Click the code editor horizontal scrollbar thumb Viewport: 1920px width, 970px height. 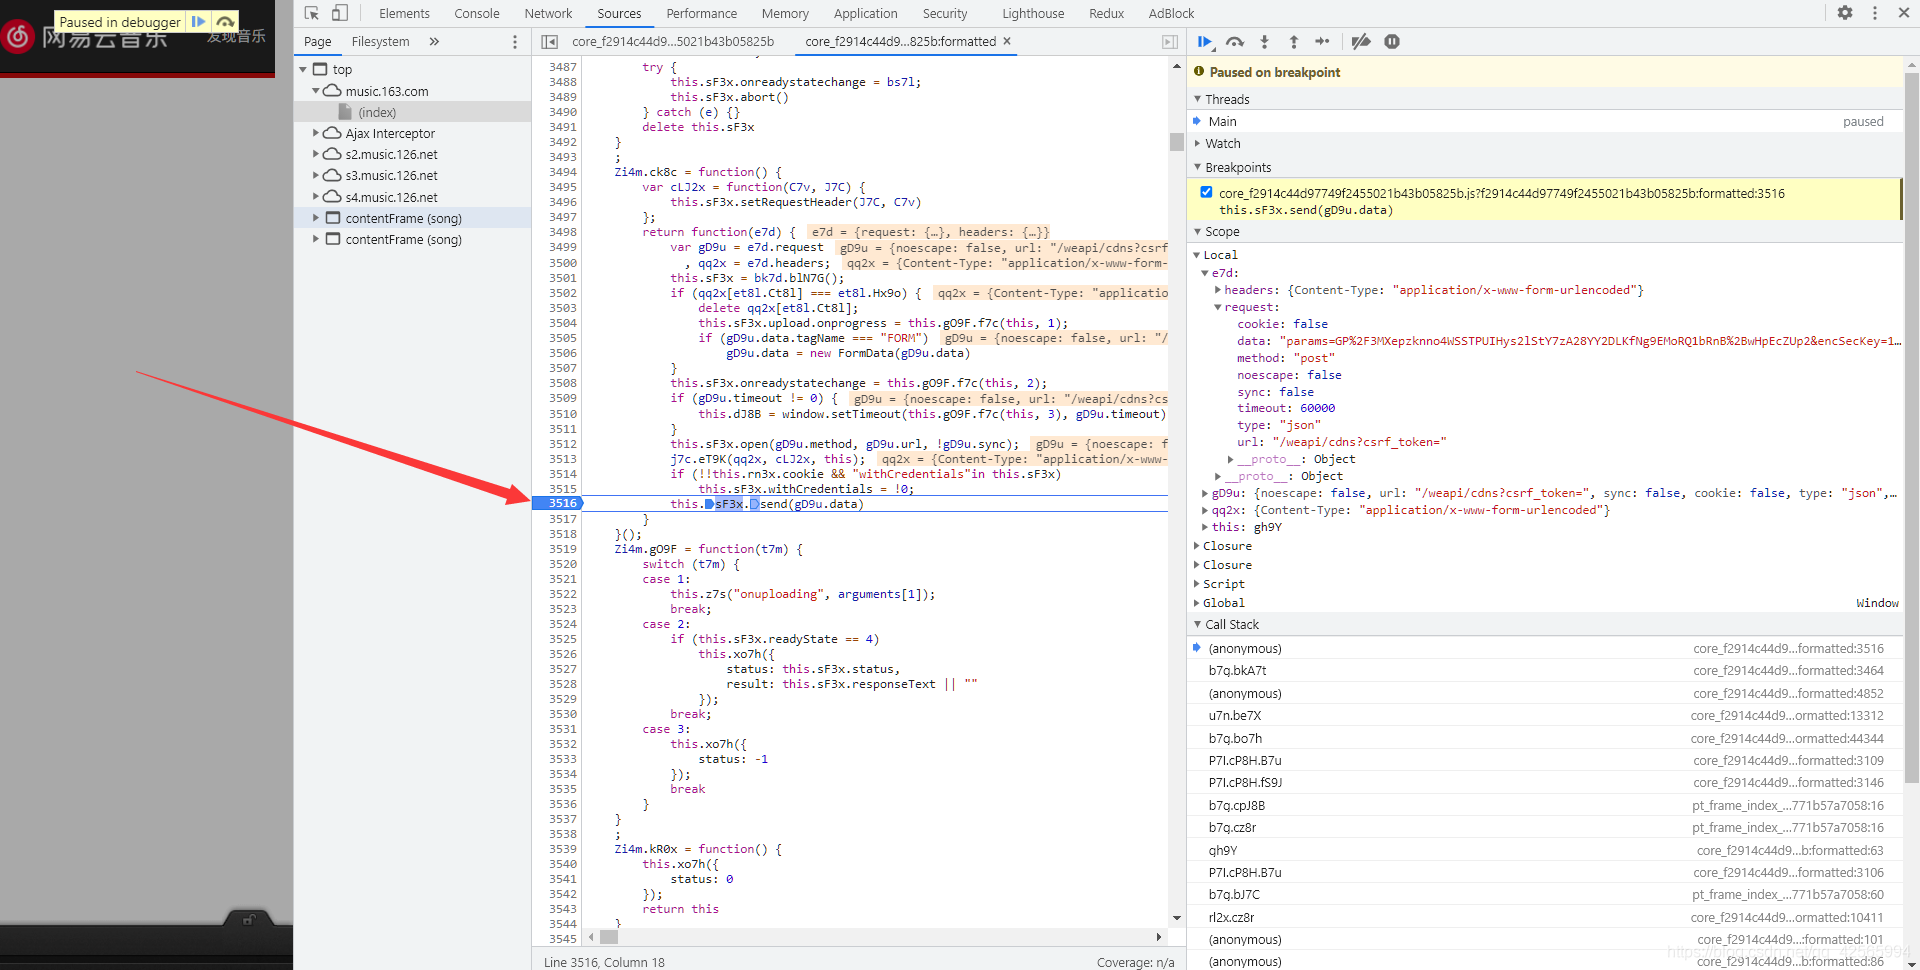click(609, 937)
